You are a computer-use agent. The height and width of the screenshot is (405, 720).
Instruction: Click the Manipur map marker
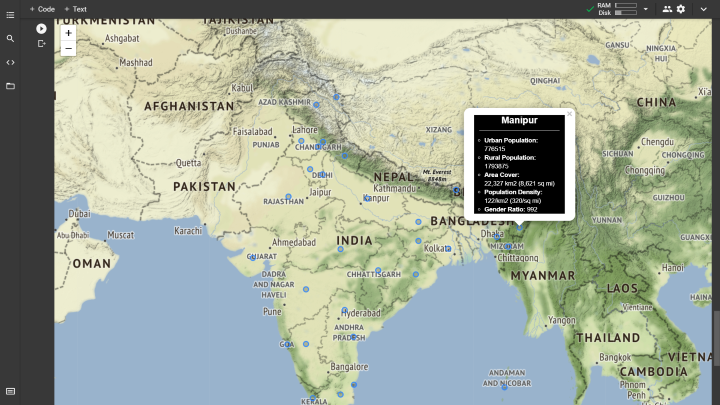point(519,227)
